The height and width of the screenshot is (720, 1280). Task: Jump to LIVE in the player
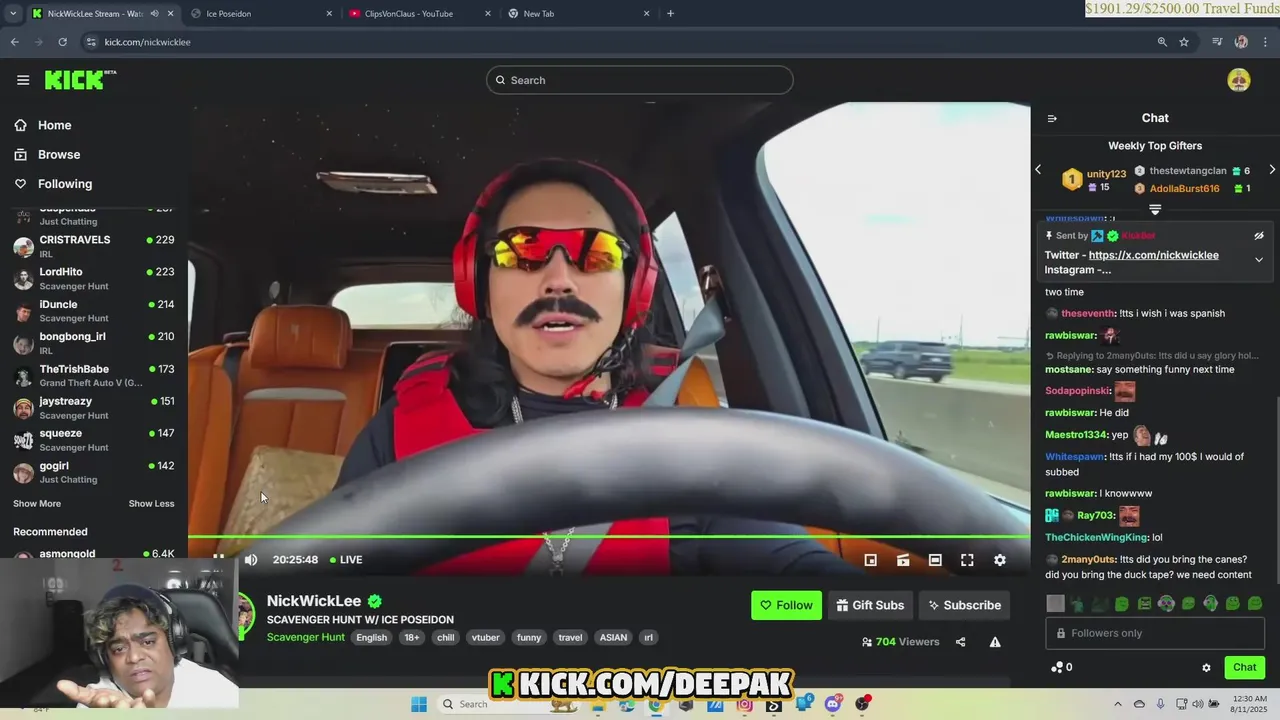[x=346, y=560]
